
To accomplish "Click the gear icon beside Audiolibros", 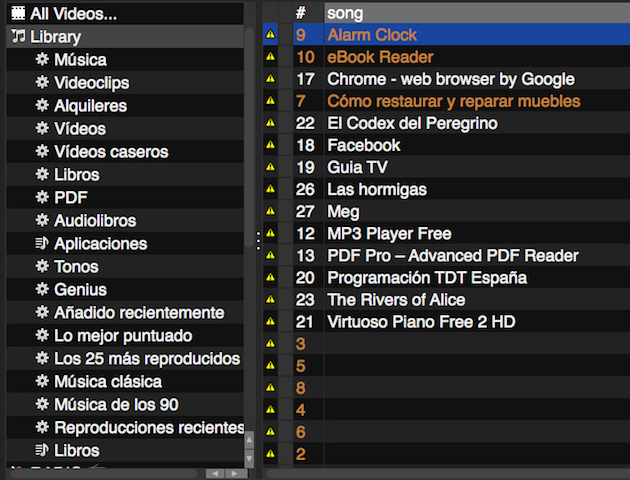I will [42, 220].
